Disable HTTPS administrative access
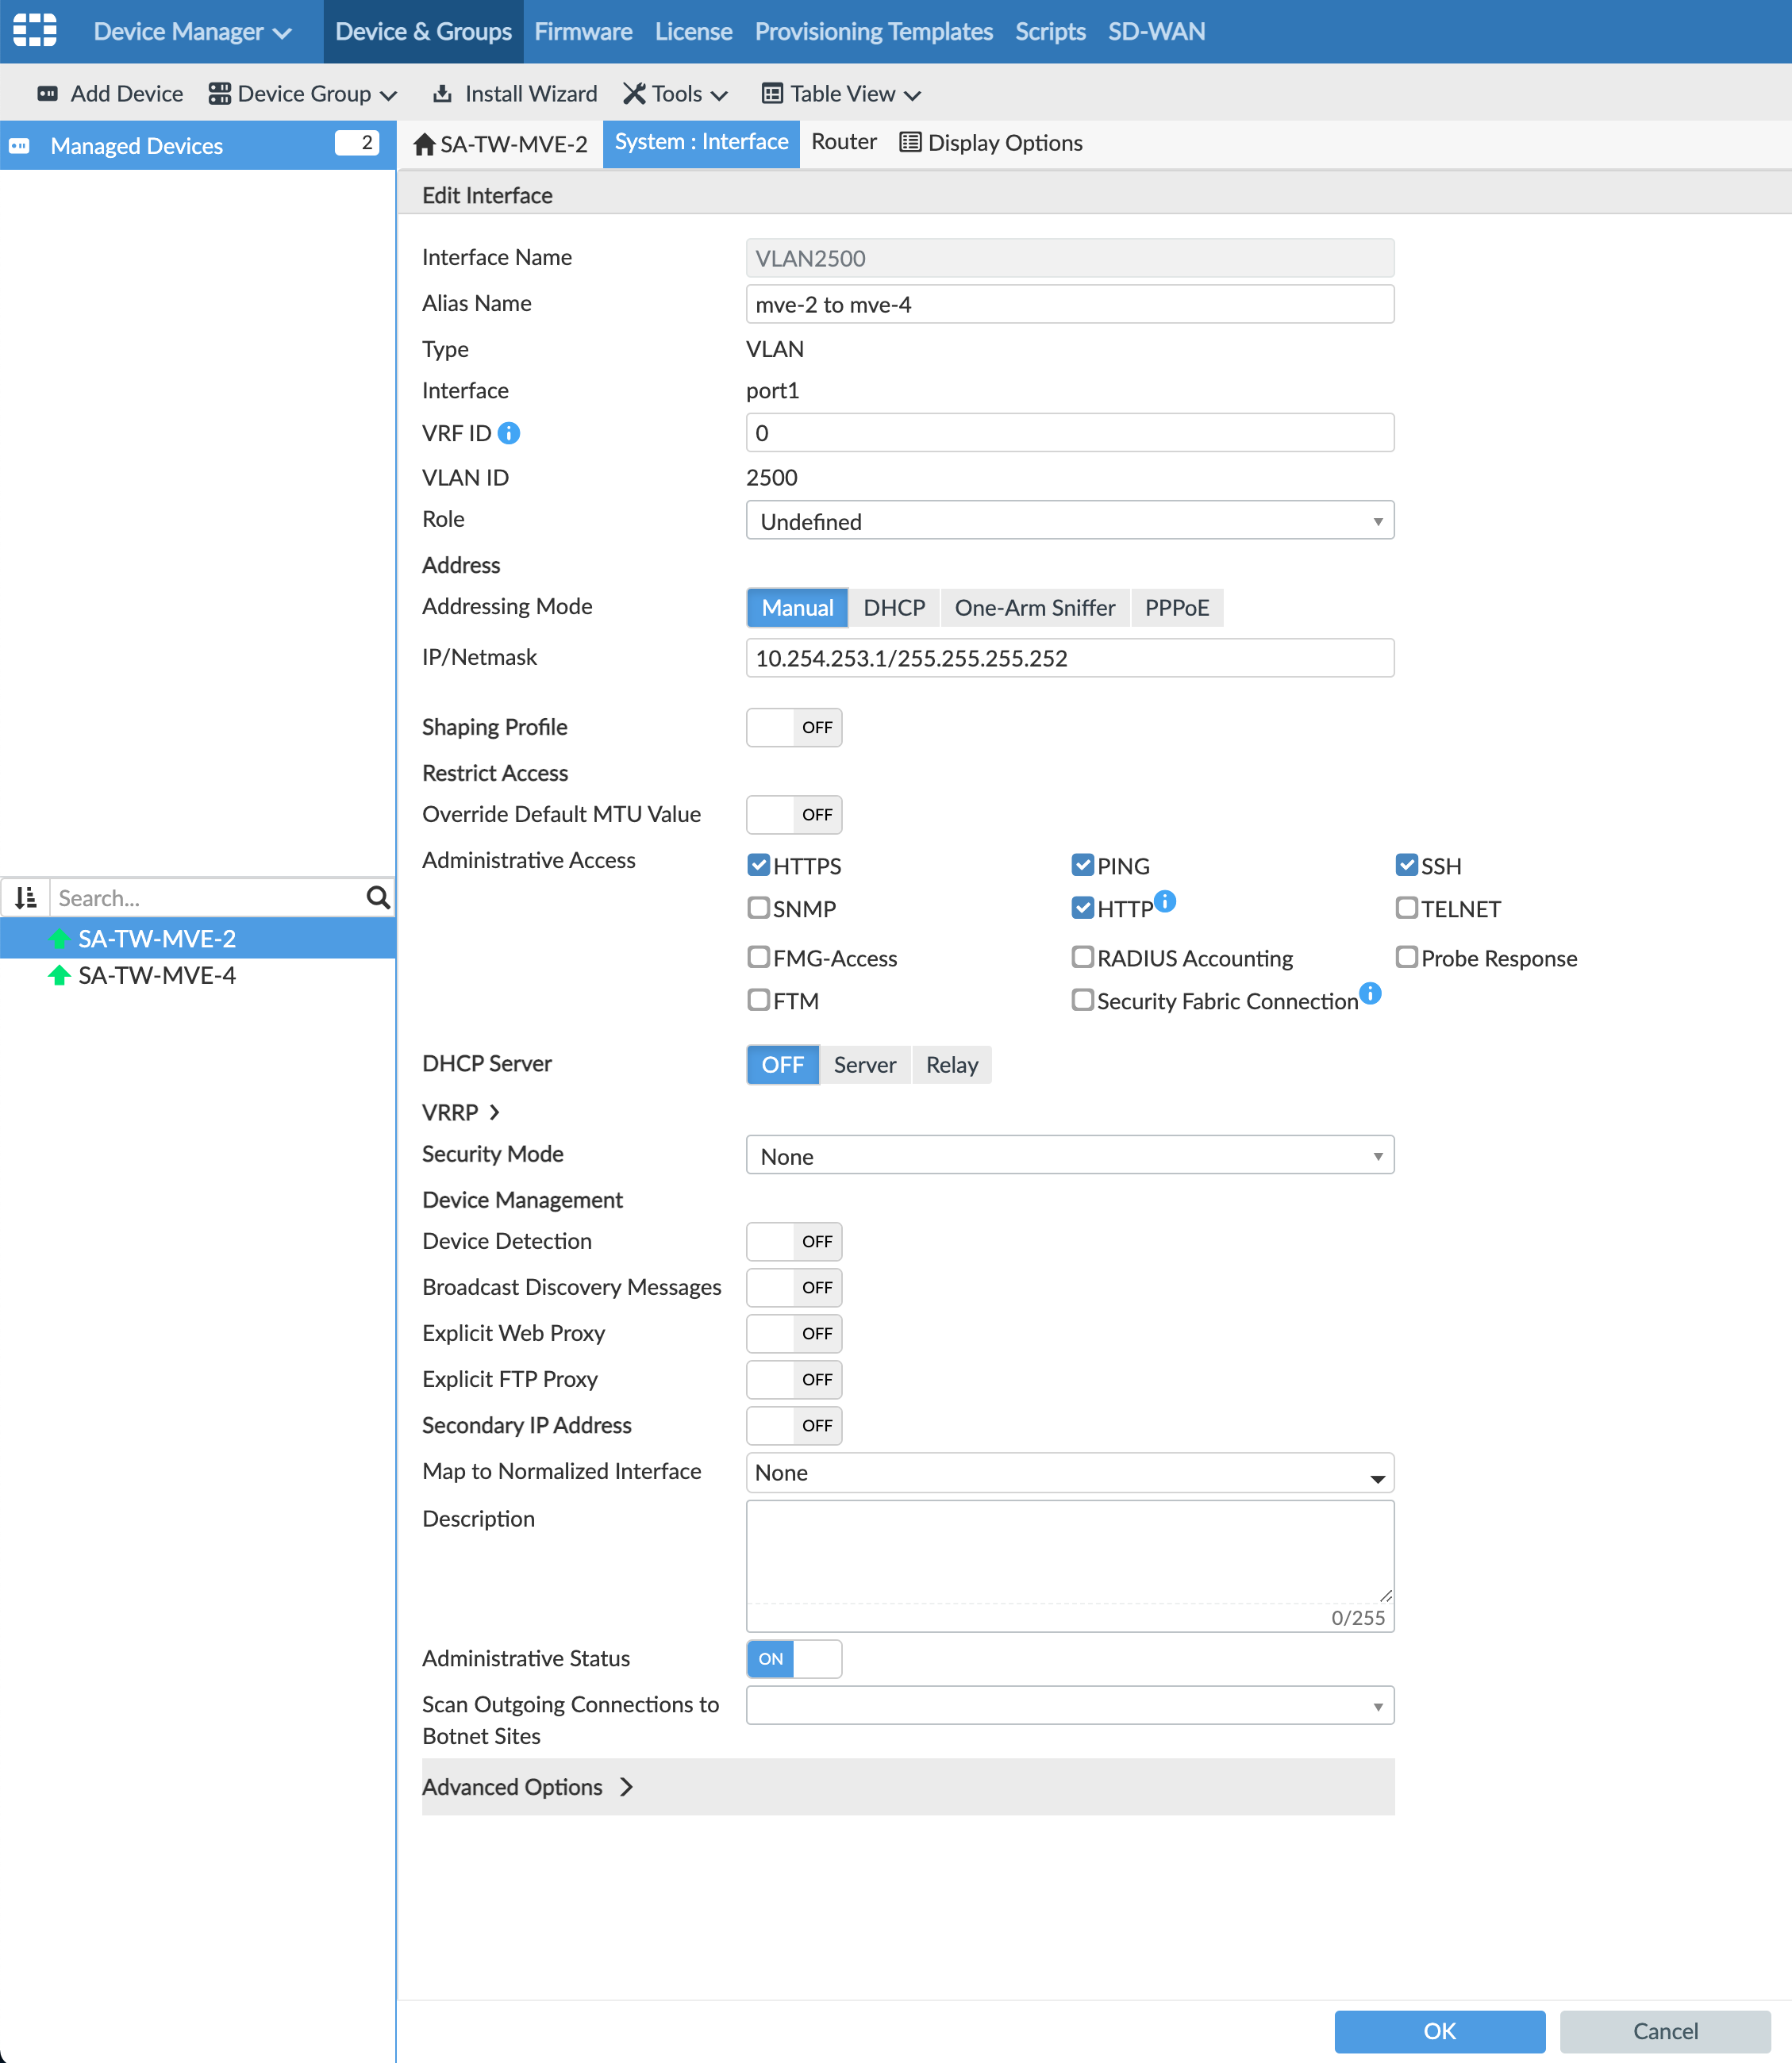1792x2063 pixels. pos(758,864)
